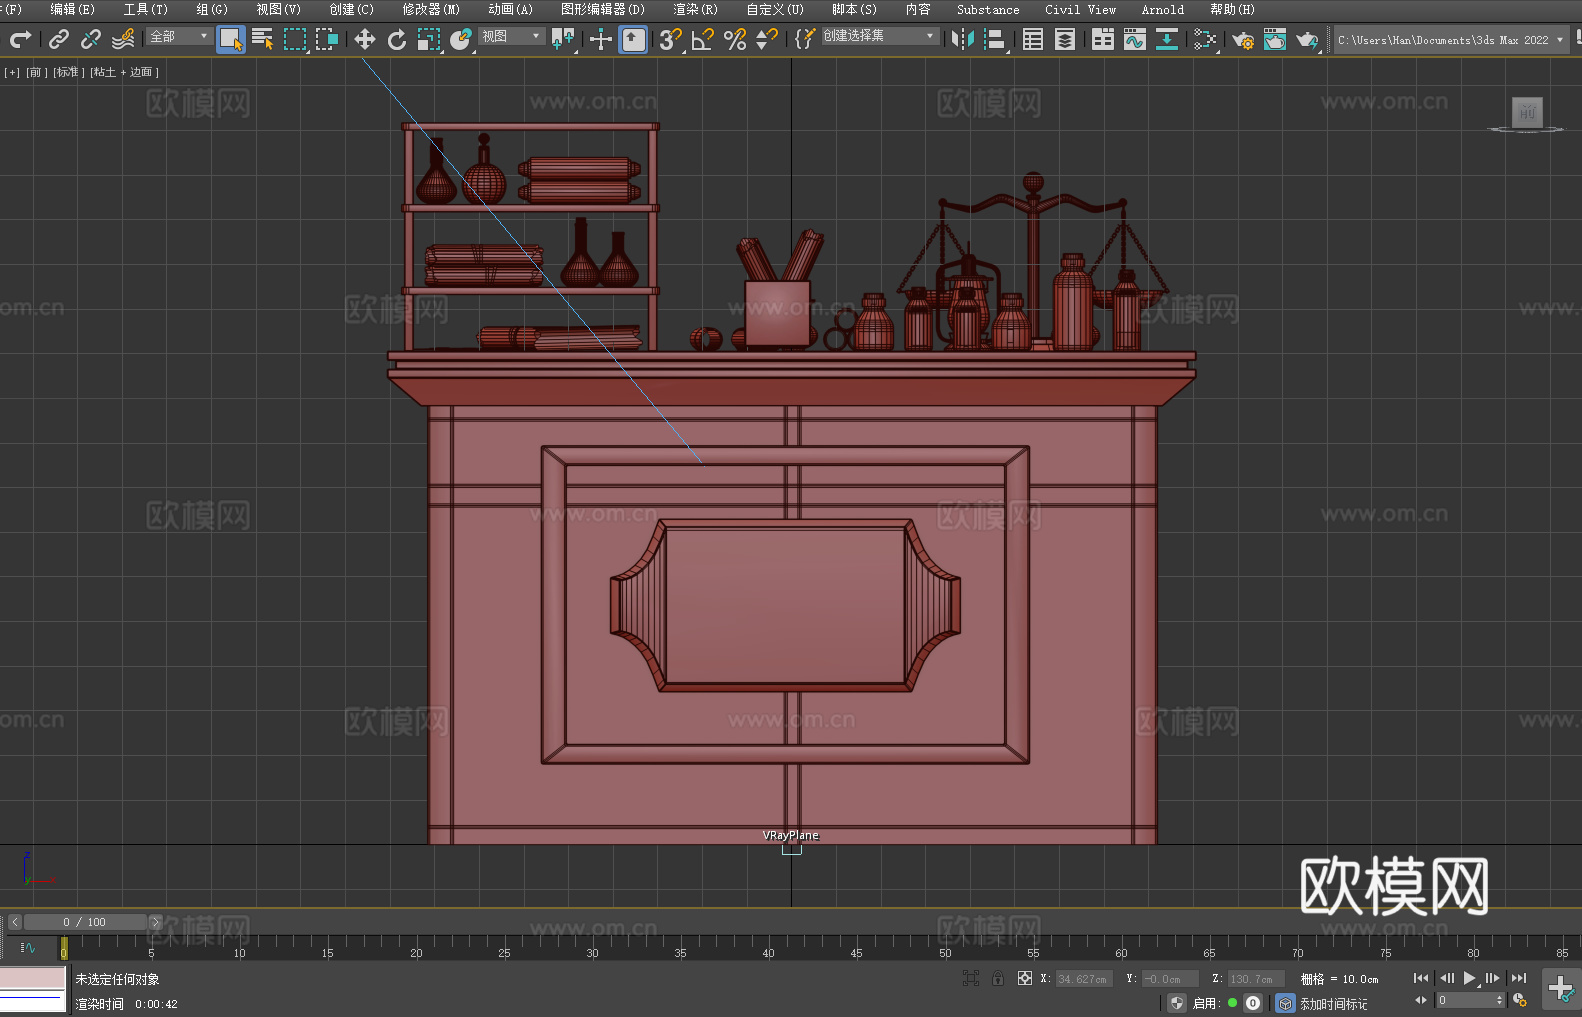Open the selection filter 全部 dropdown
The width and height of the screenshot is (1582, 1017).
coord(180,36)
